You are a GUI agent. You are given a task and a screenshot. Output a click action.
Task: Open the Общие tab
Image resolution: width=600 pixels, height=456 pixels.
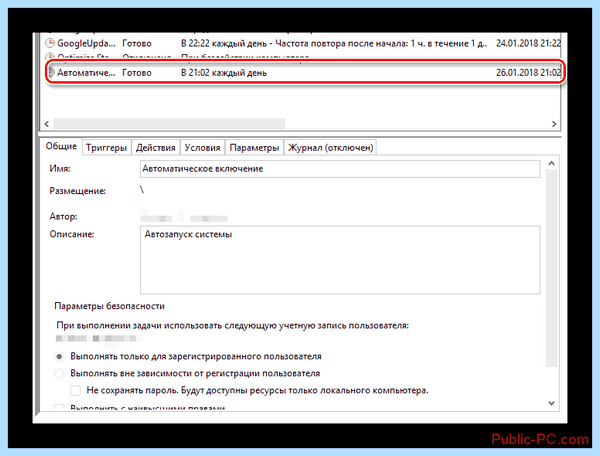61,147
